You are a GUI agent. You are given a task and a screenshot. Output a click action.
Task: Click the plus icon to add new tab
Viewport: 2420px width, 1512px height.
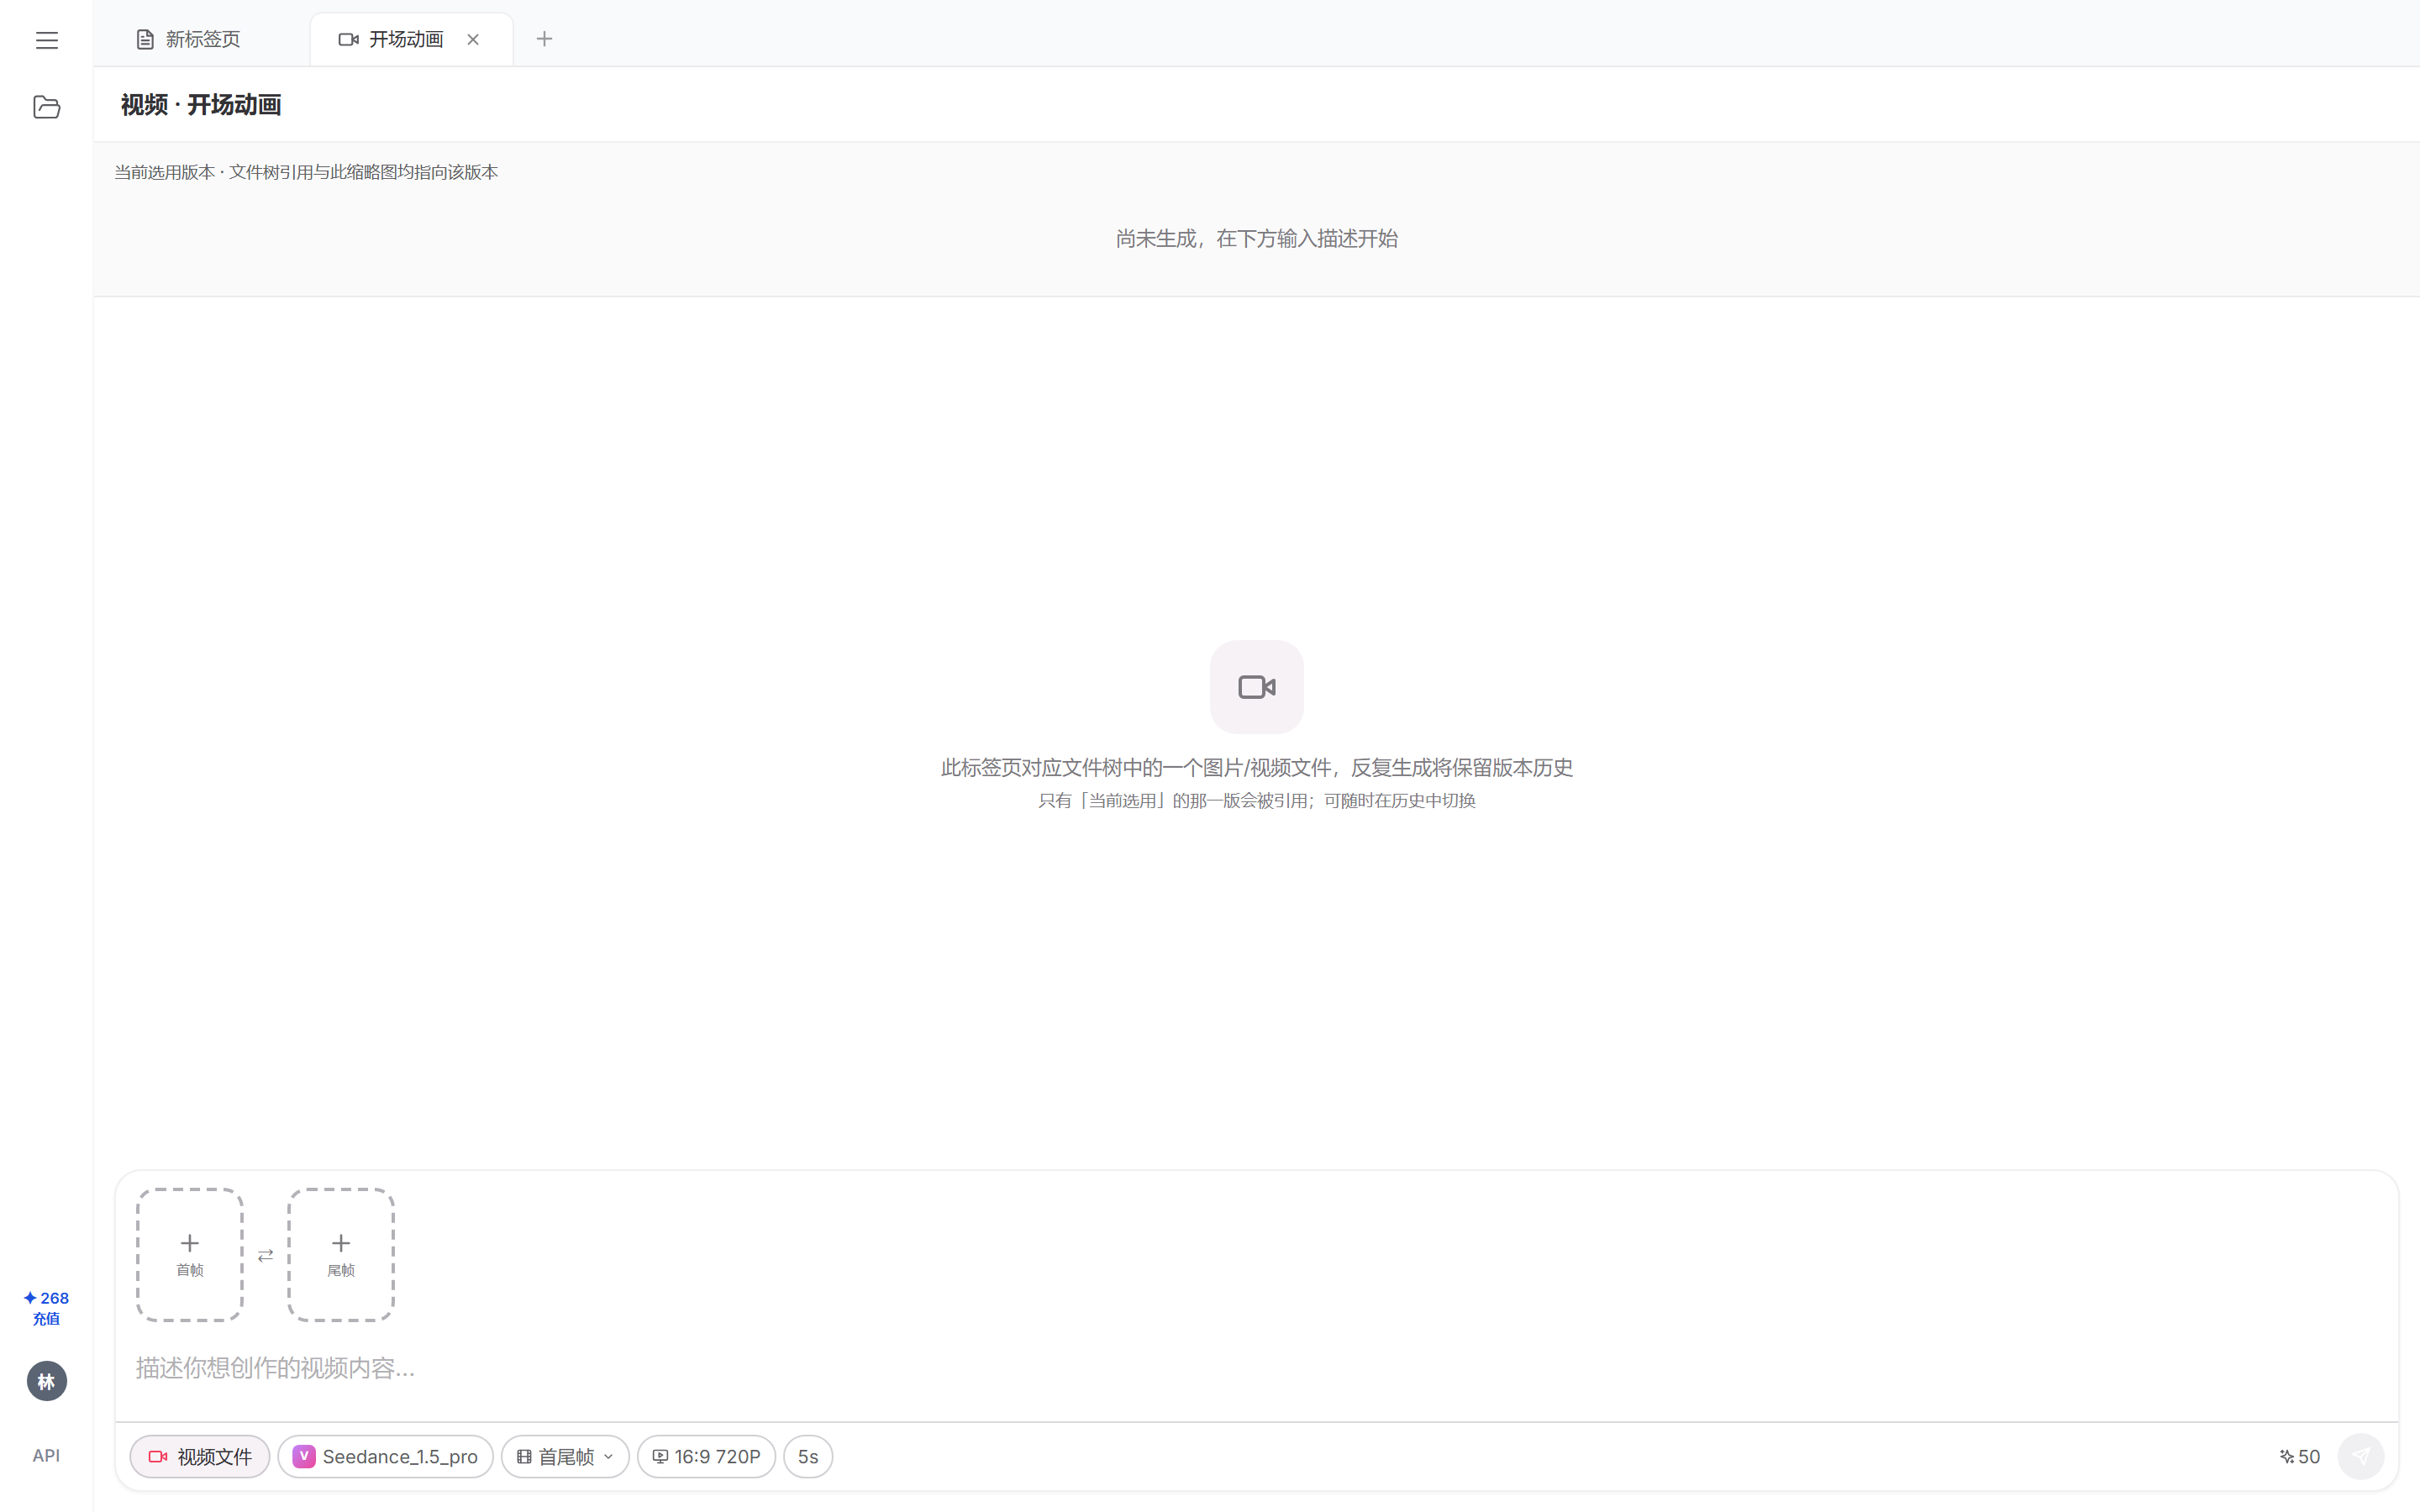click(x=544, y=39)
